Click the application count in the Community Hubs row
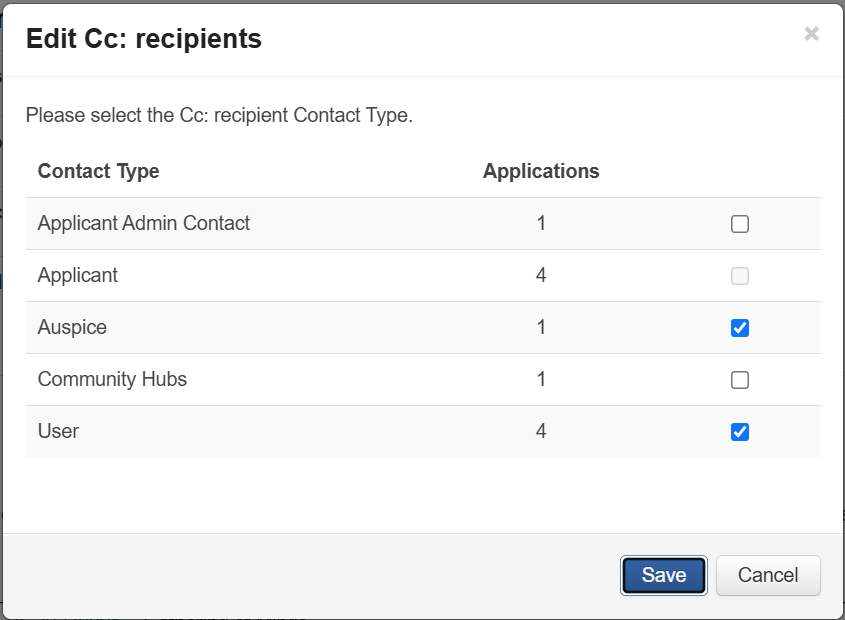Viewport: 845px width, 620px height. click(541, 379)
